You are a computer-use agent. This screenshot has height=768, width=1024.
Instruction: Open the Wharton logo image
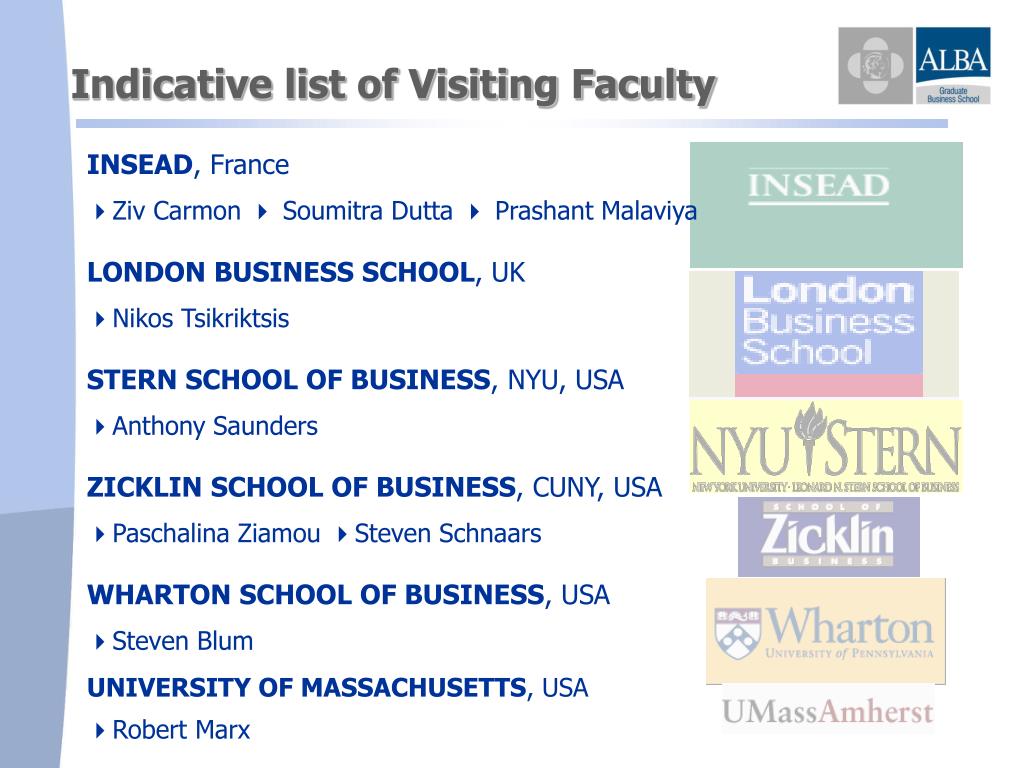coord(825,630)
